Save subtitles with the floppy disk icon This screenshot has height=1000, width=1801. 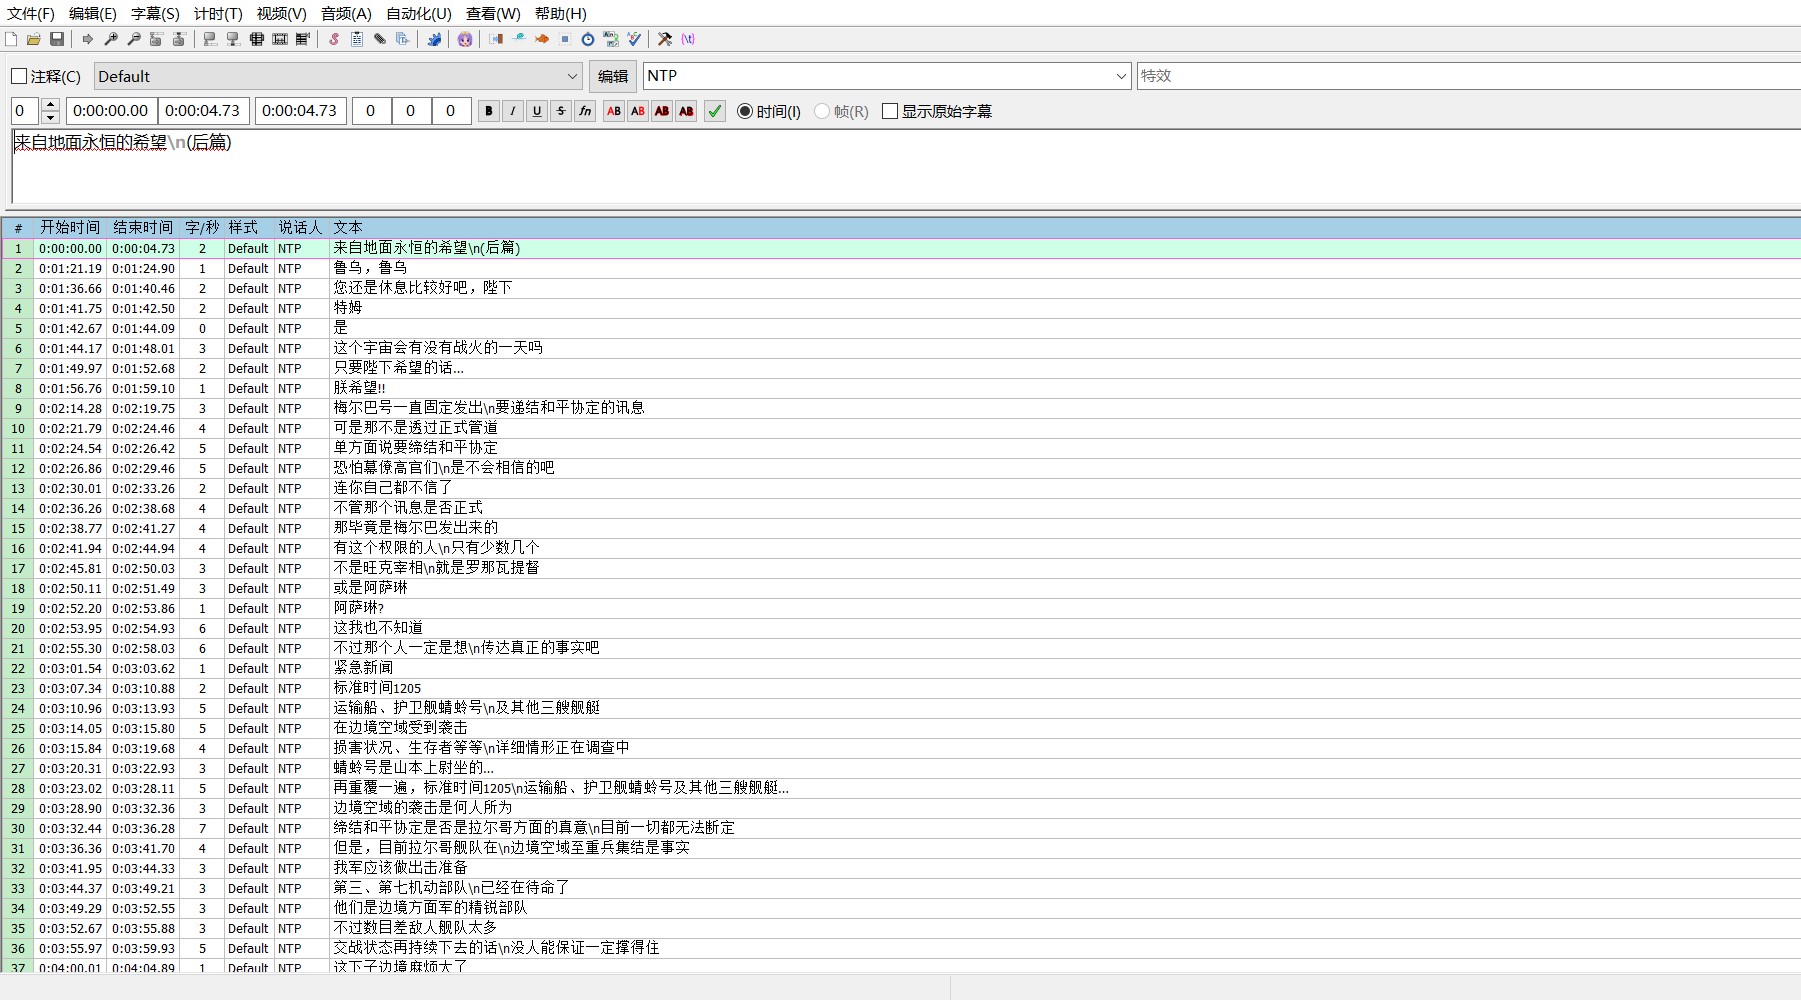(57, 39)
